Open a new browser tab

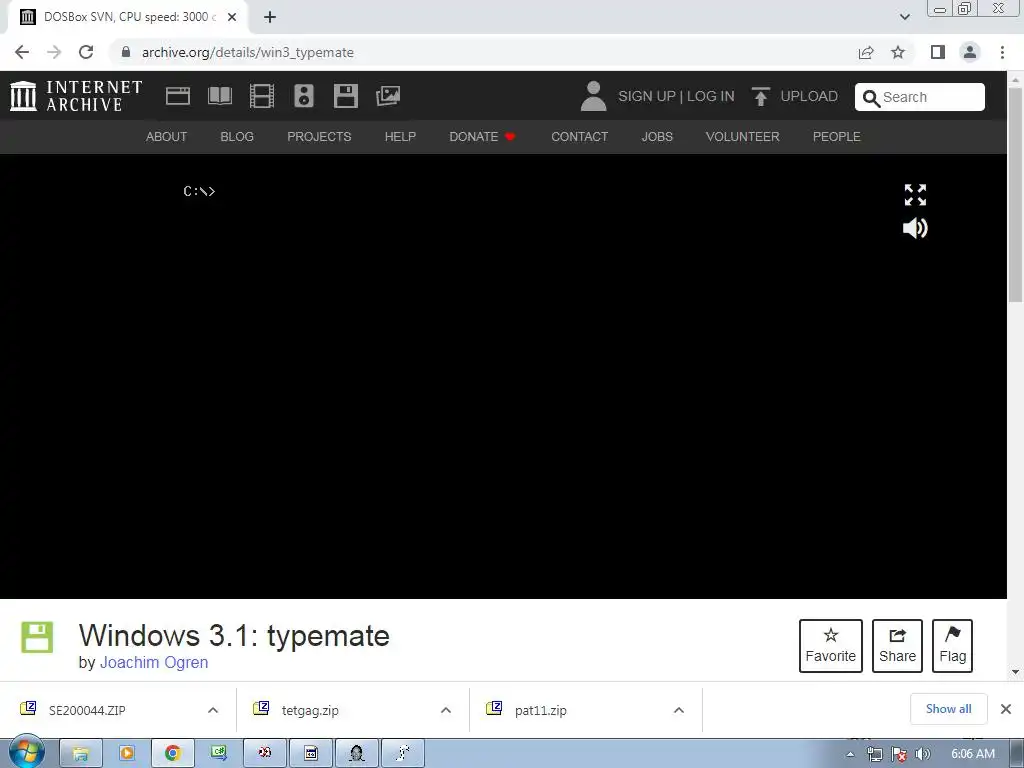(x=270, y=17)
